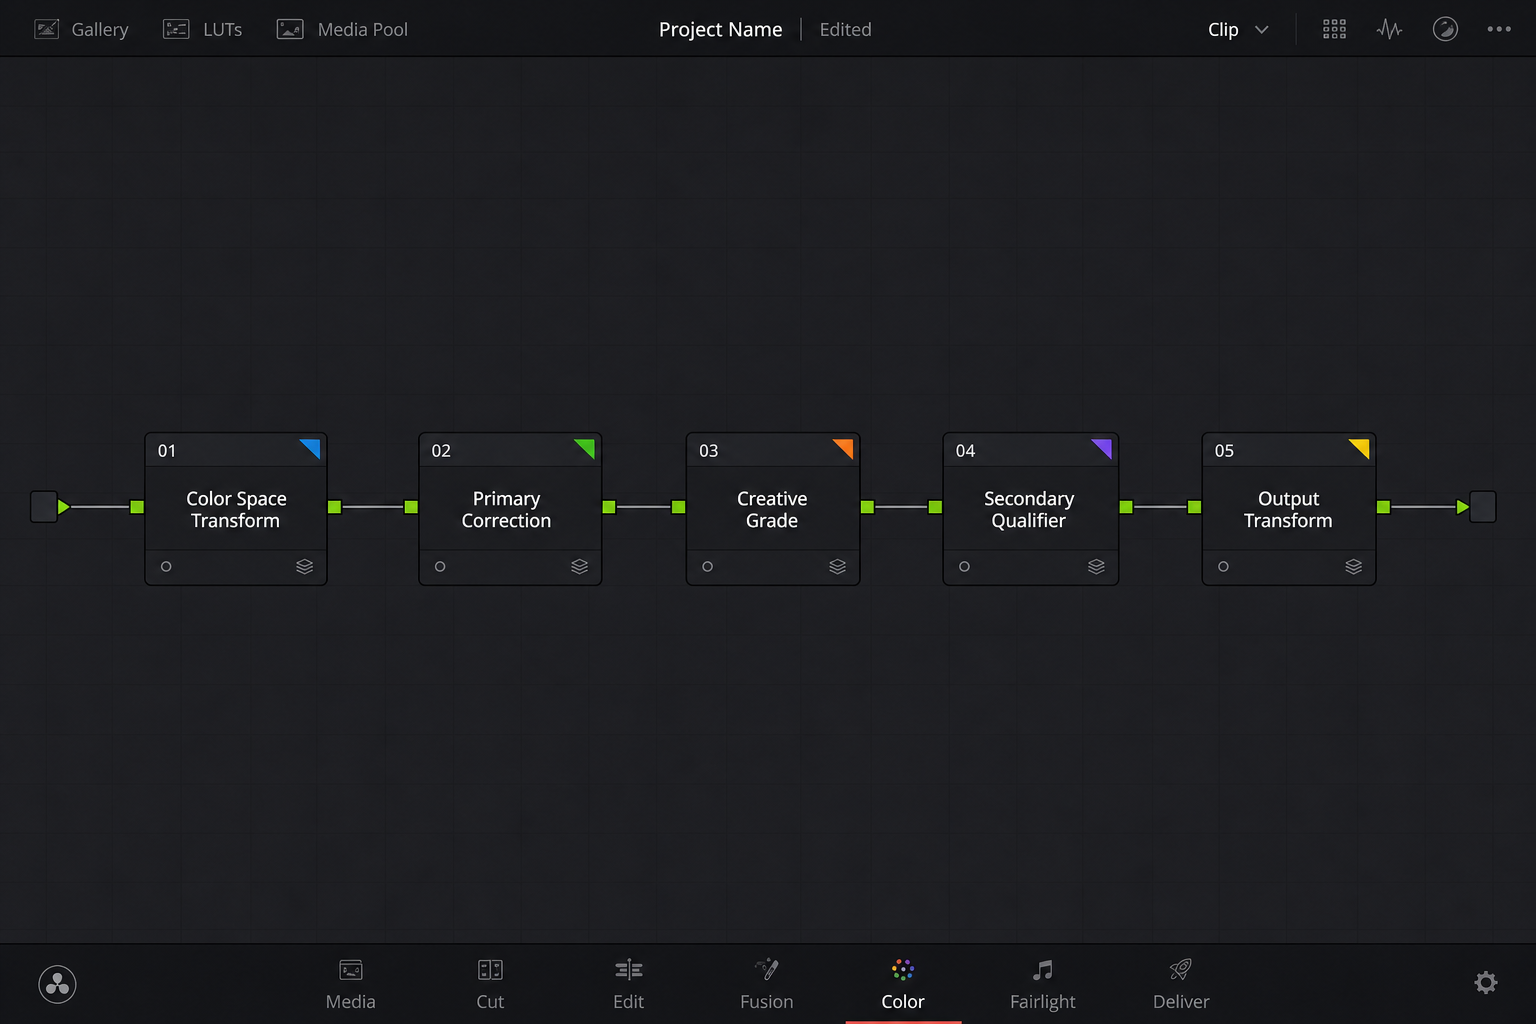
Task: Open the Gallery panel
Action: (x=81, y=29)
